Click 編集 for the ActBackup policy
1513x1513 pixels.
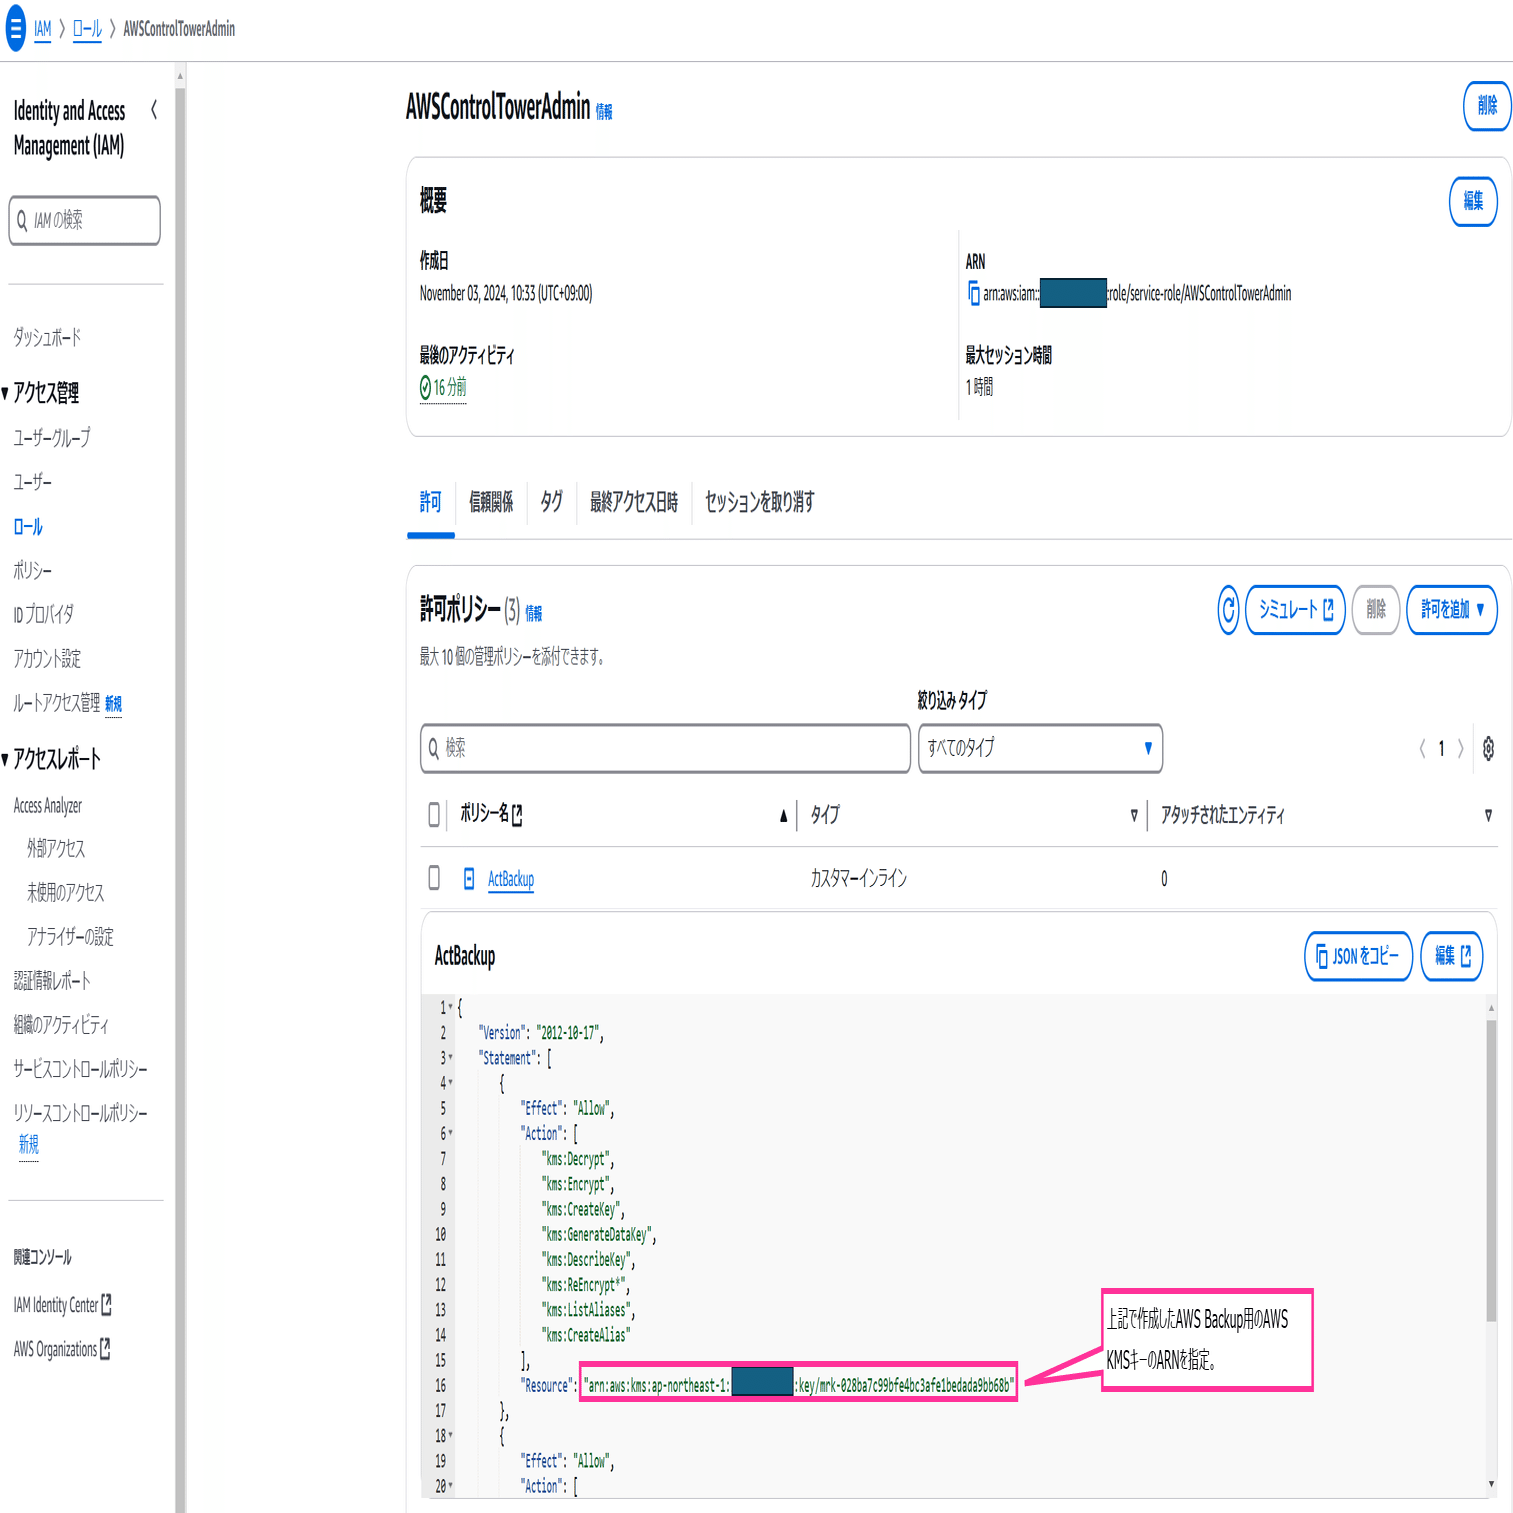1452,956
